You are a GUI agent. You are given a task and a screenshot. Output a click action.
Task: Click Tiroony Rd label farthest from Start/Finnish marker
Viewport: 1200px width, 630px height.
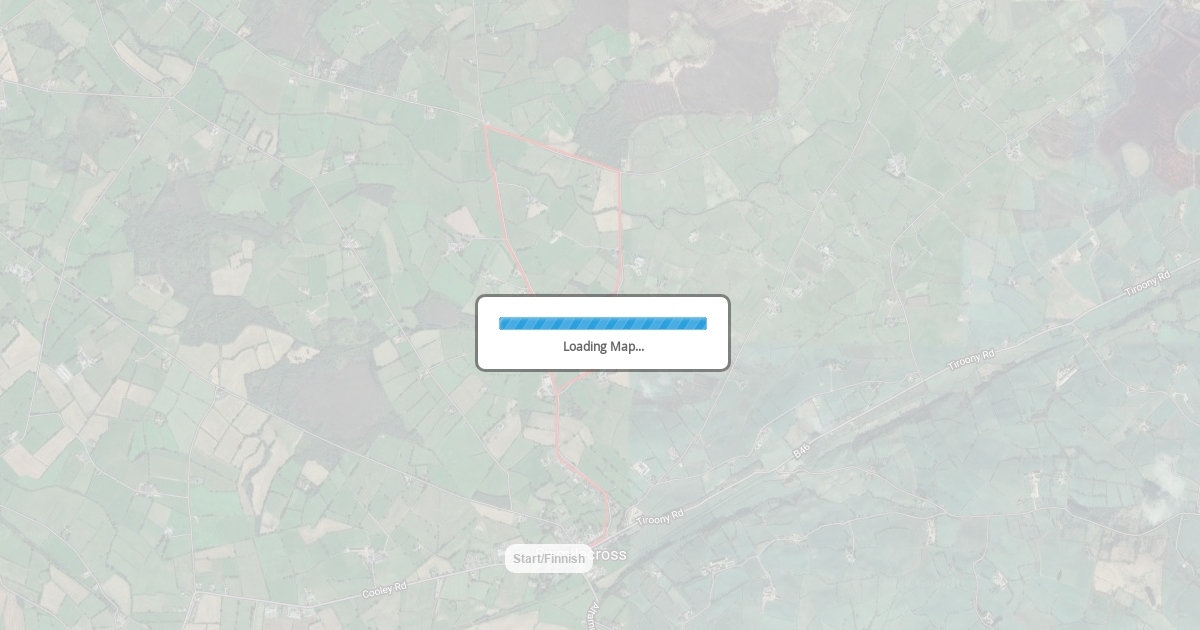click(1147, 283)
